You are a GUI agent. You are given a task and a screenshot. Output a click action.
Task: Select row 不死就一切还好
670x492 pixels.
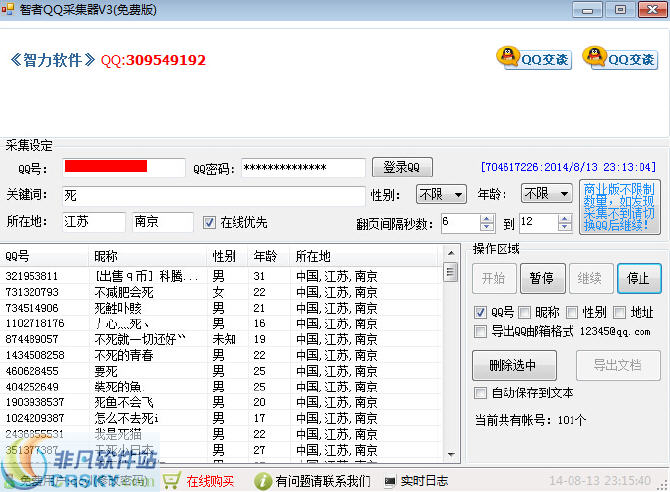click(x=221, y=339)
